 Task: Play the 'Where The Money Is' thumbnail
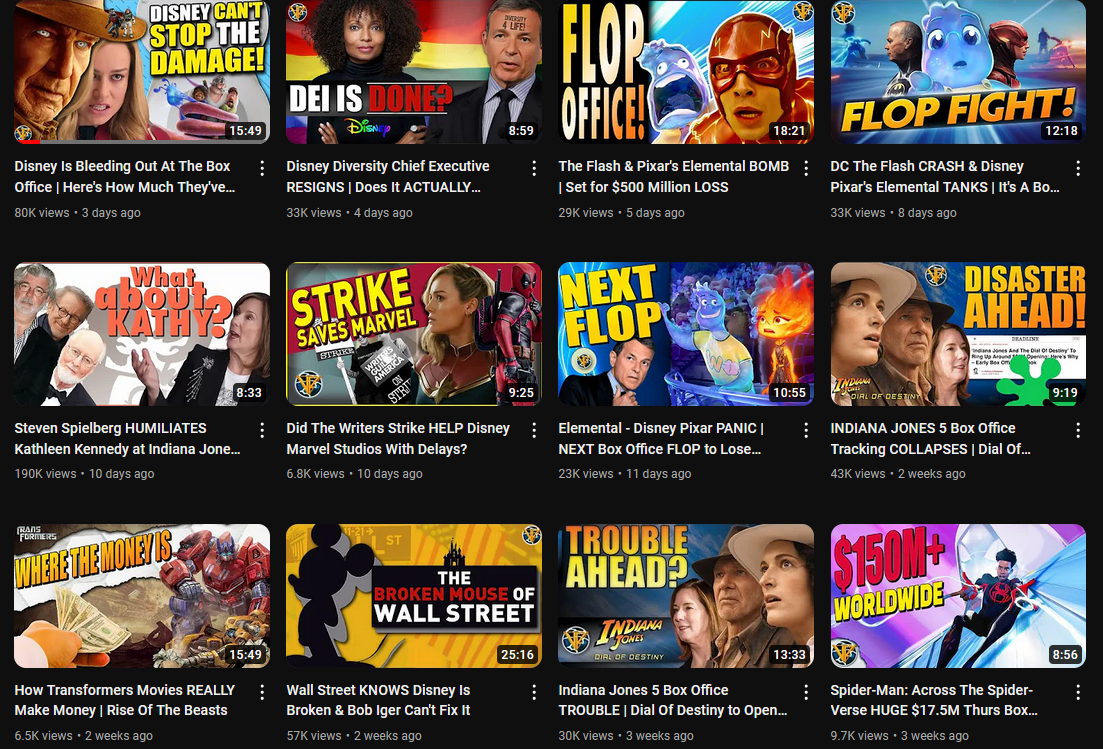click(x=142, y=596)
